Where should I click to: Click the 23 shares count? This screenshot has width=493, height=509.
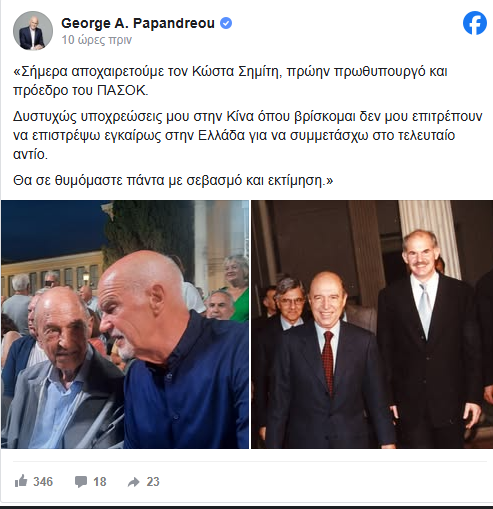pyautogui.click(x=153, y=482)
